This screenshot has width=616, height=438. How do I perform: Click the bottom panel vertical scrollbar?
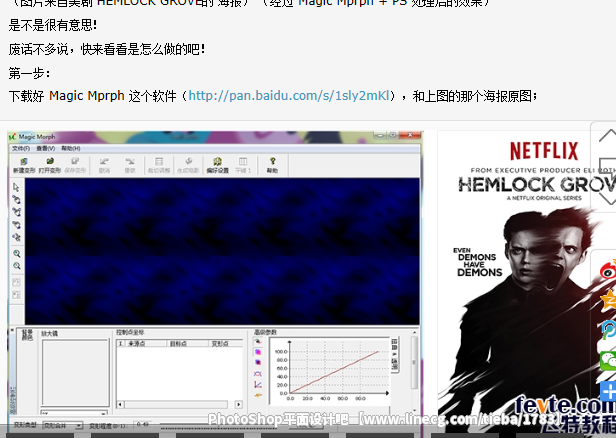[414, 371]
